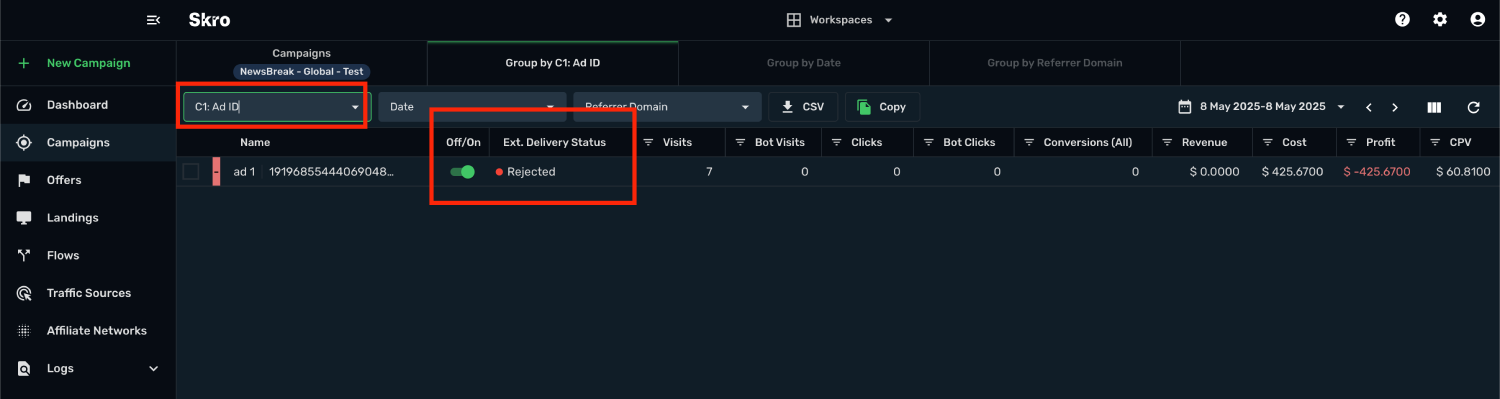Viewport: 1500px width, 399px height.
Task: Open the column settings icon
Action: click(1434, 107)
